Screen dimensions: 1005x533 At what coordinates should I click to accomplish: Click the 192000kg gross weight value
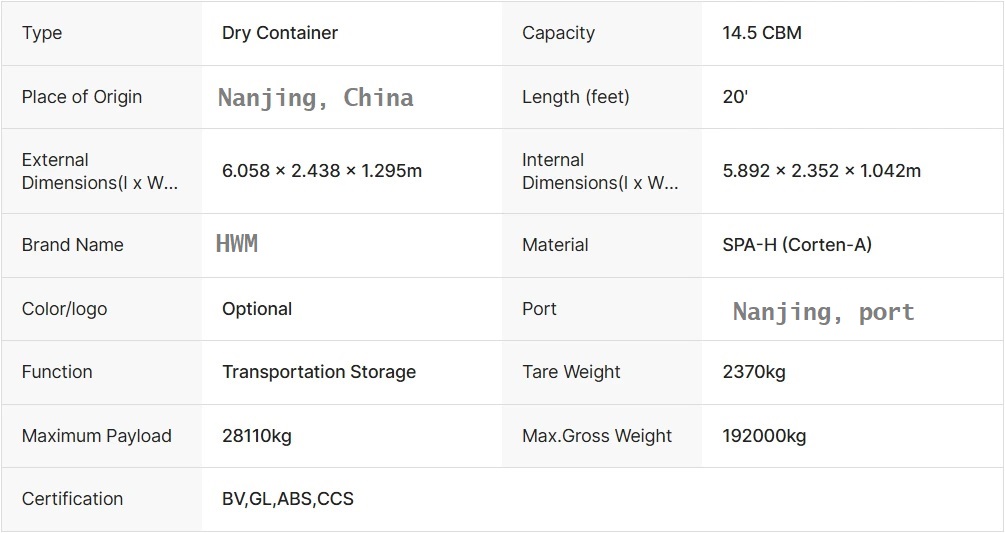coord(764,436)
